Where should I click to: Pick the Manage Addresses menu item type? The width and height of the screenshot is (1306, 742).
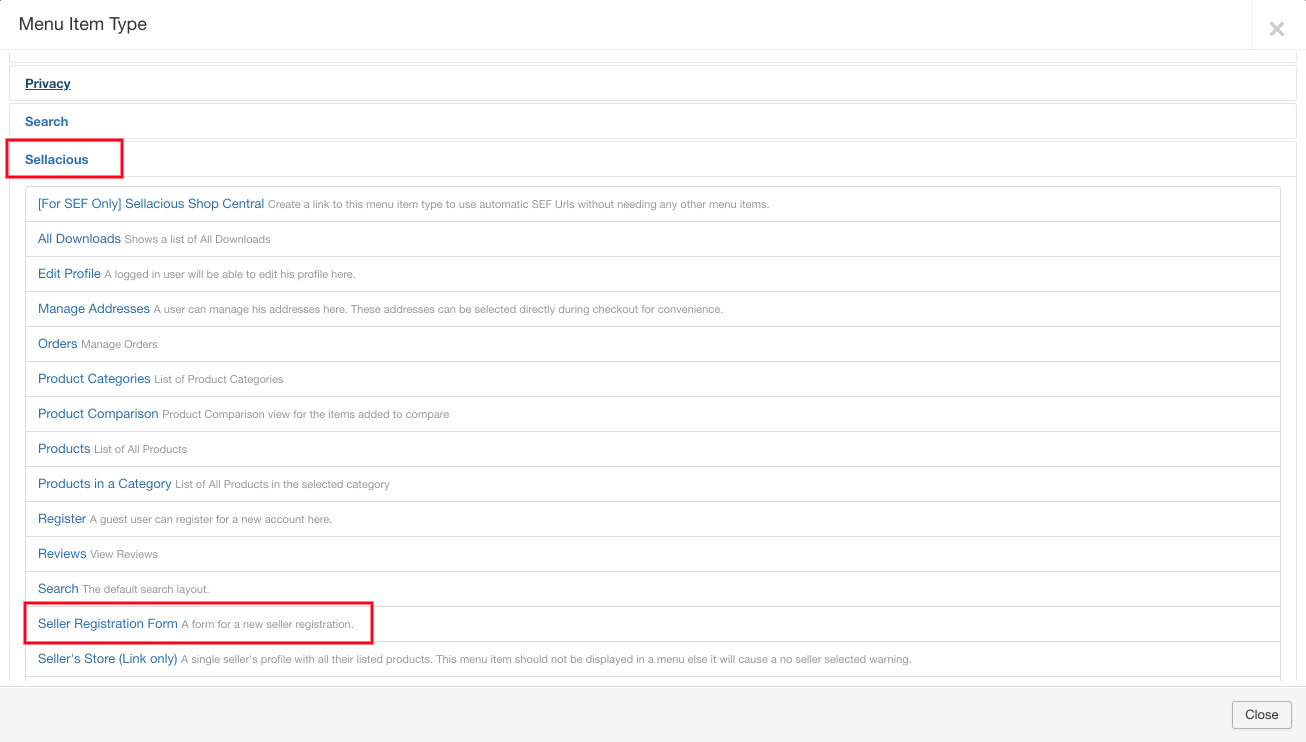tap(94, 309)
